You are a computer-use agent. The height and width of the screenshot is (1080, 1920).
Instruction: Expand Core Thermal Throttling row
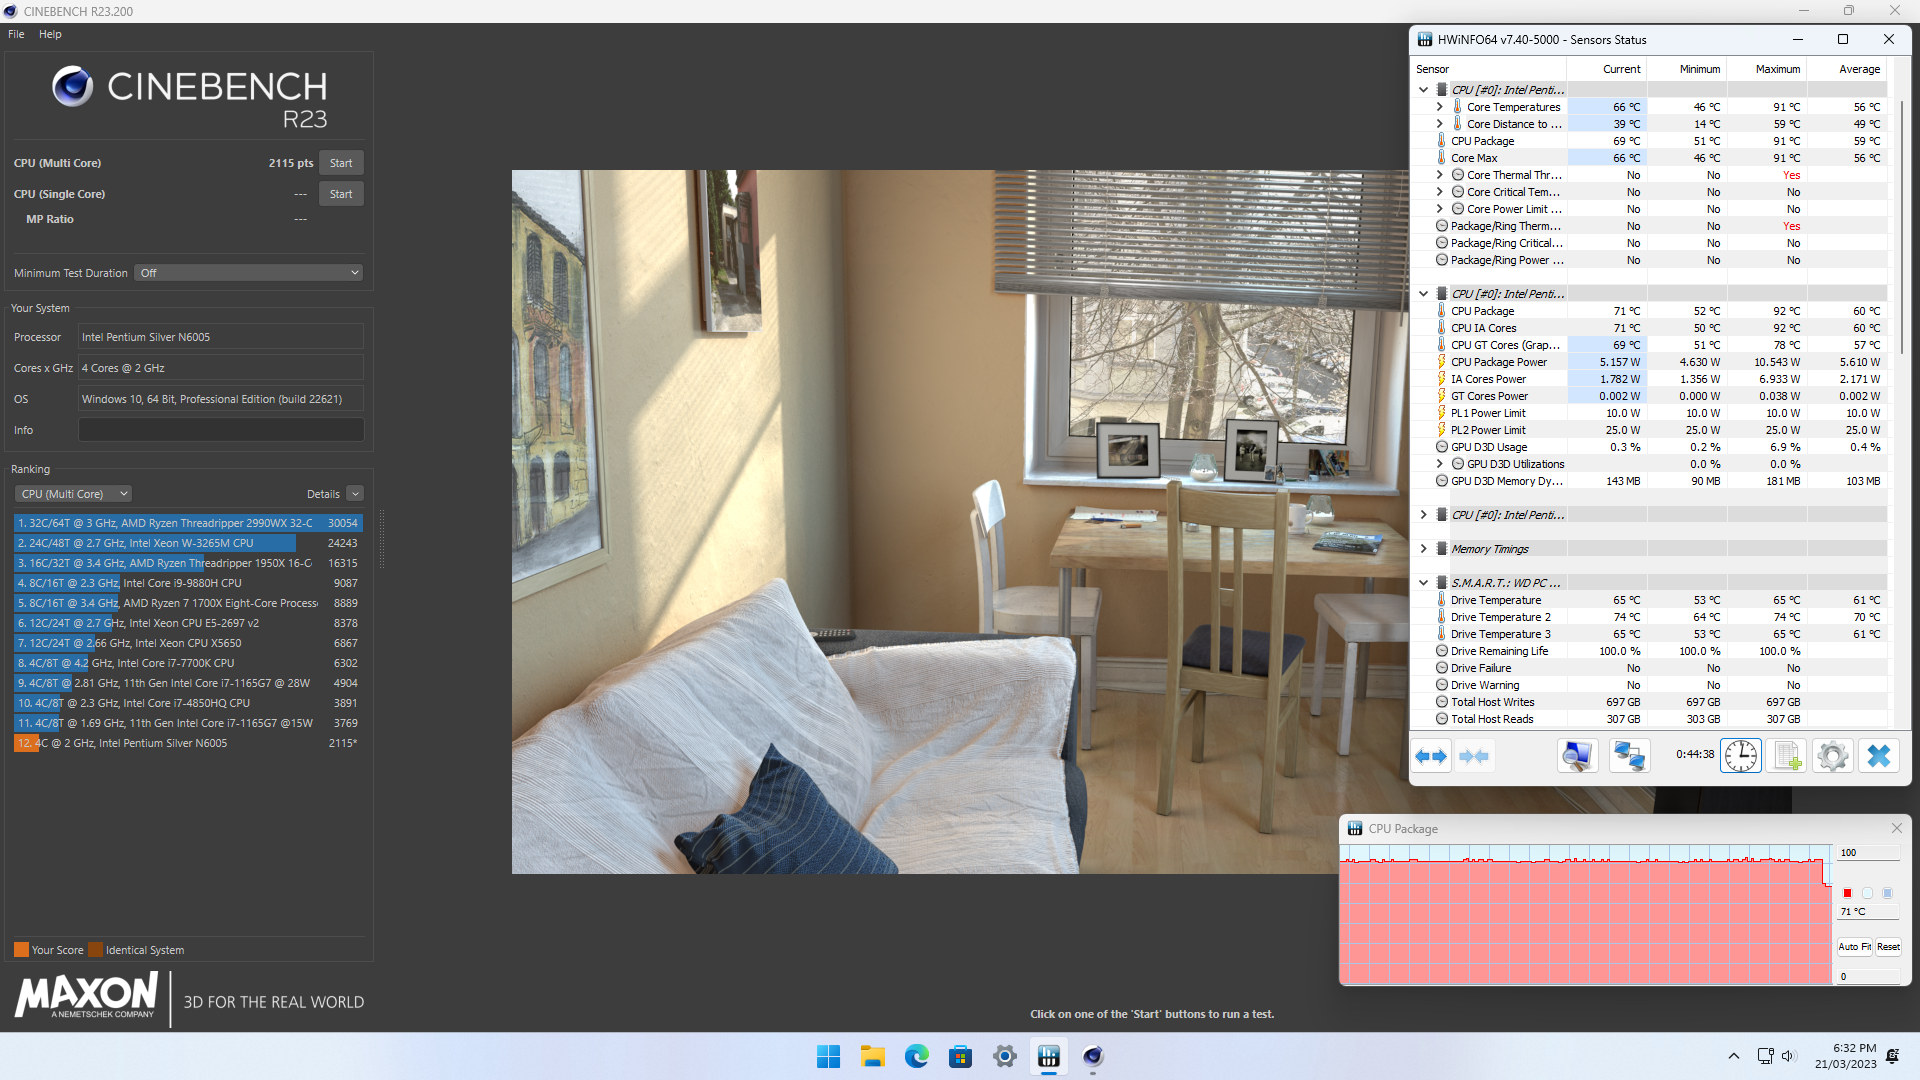[1439, 175]
